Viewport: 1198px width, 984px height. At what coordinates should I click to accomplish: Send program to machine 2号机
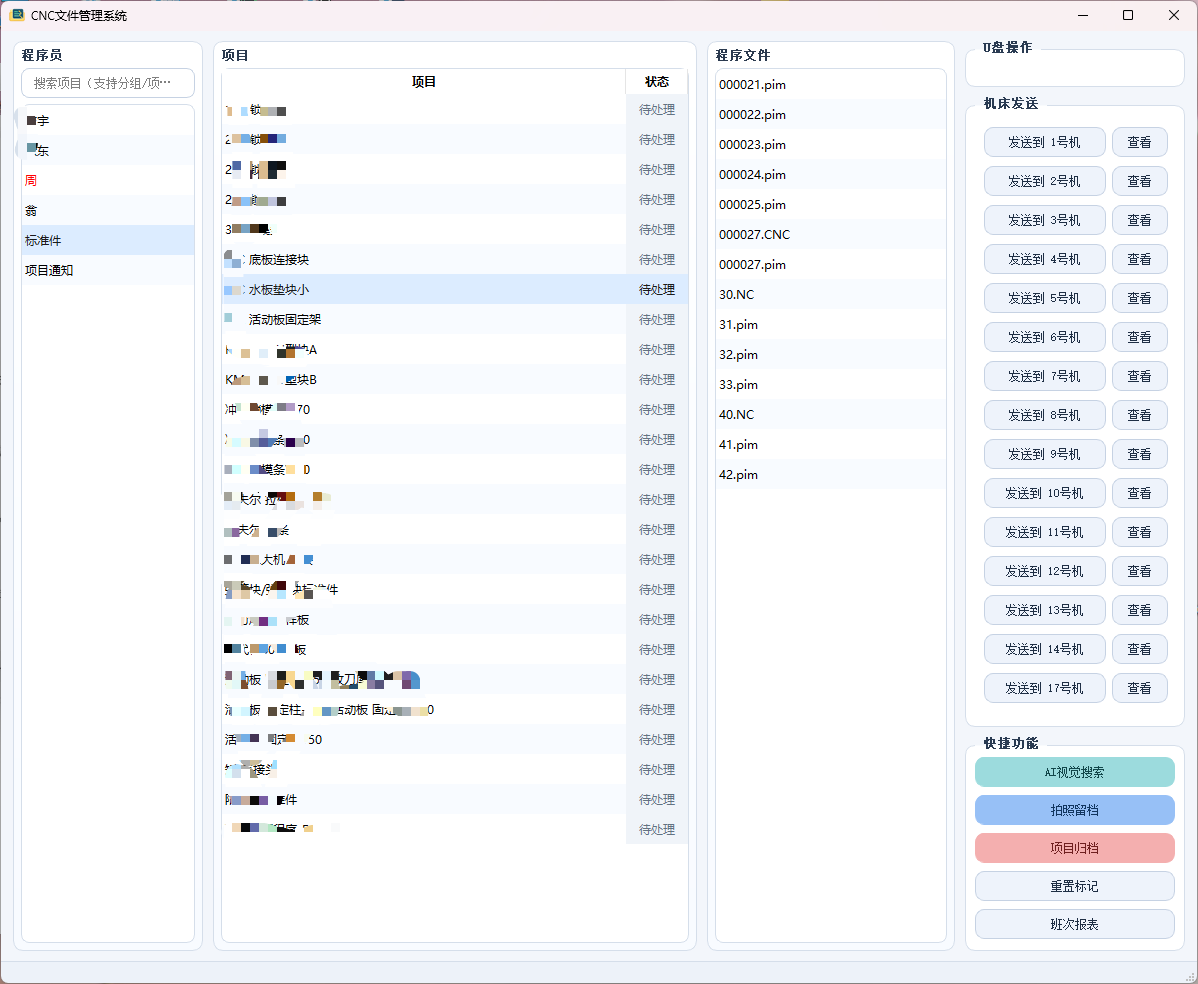click(x=1044, y=181)
